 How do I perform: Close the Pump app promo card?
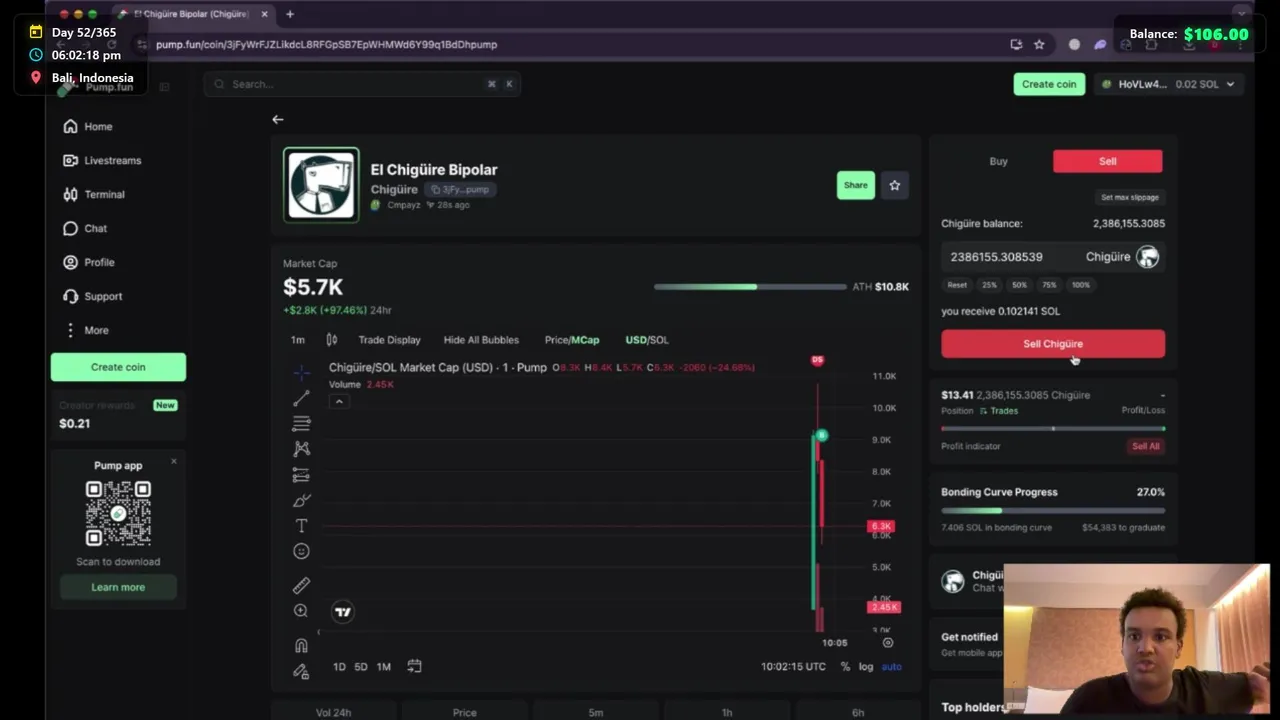click(174, 461)
